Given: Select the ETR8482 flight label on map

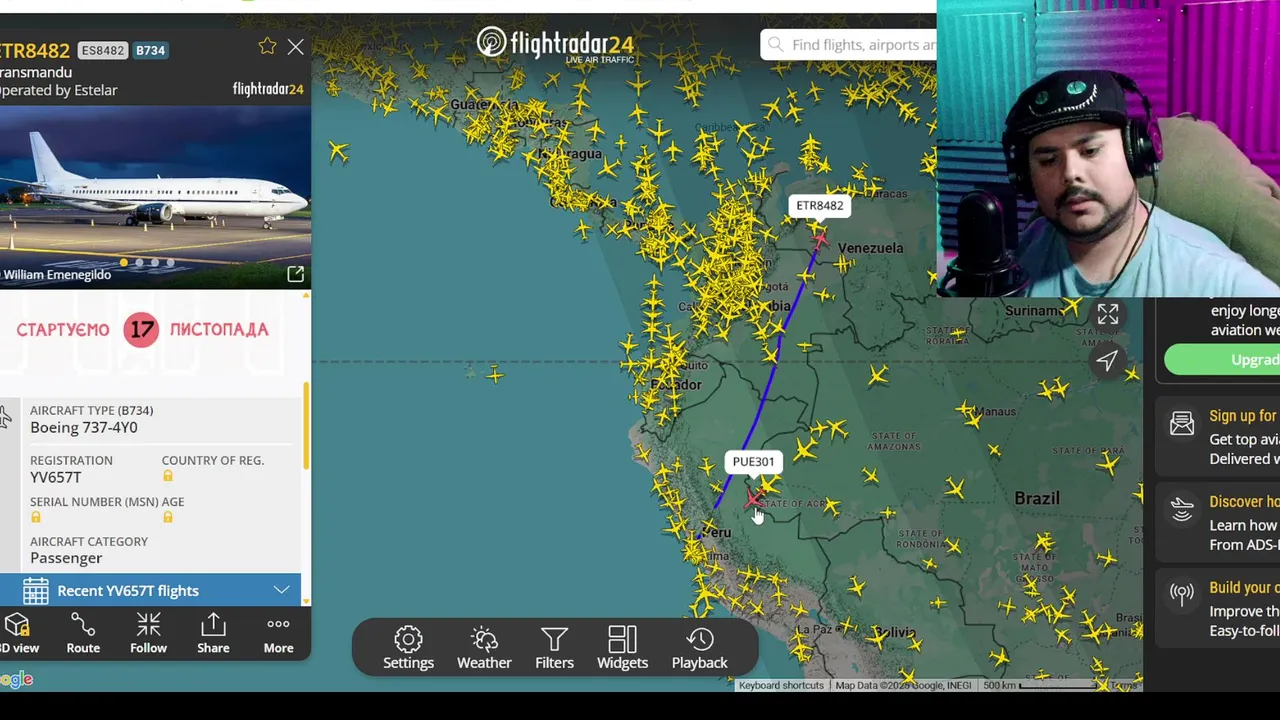Looking at the screenshot, I should point(819,206).
